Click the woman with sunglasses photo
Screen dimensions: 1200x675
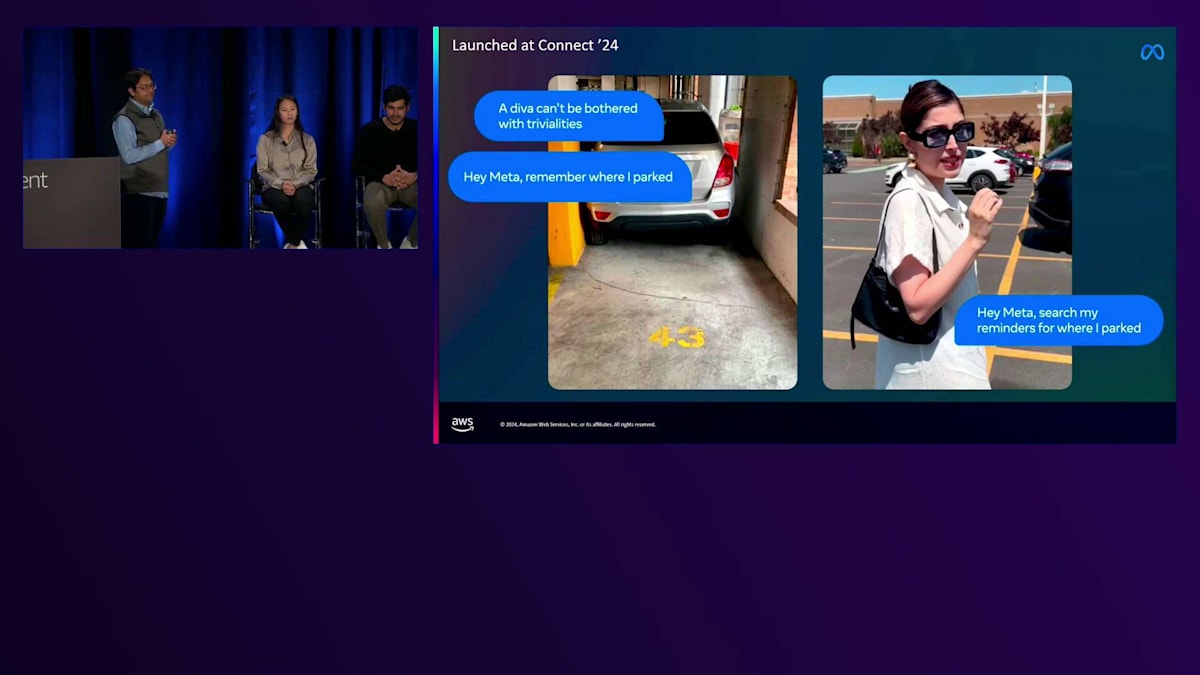[947, 232]
